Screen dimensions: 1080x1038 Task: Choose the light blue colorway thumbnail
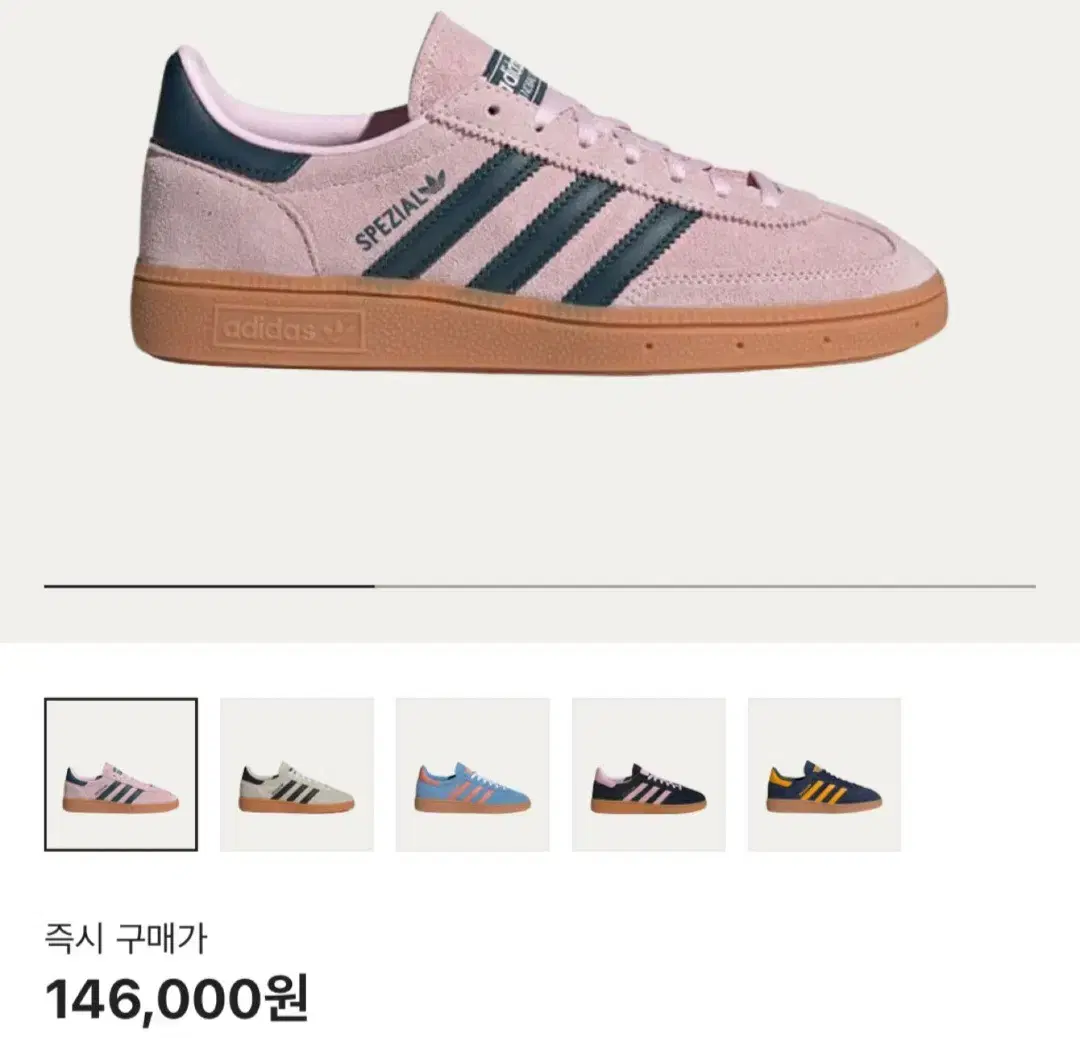click(x=472, y=774)
